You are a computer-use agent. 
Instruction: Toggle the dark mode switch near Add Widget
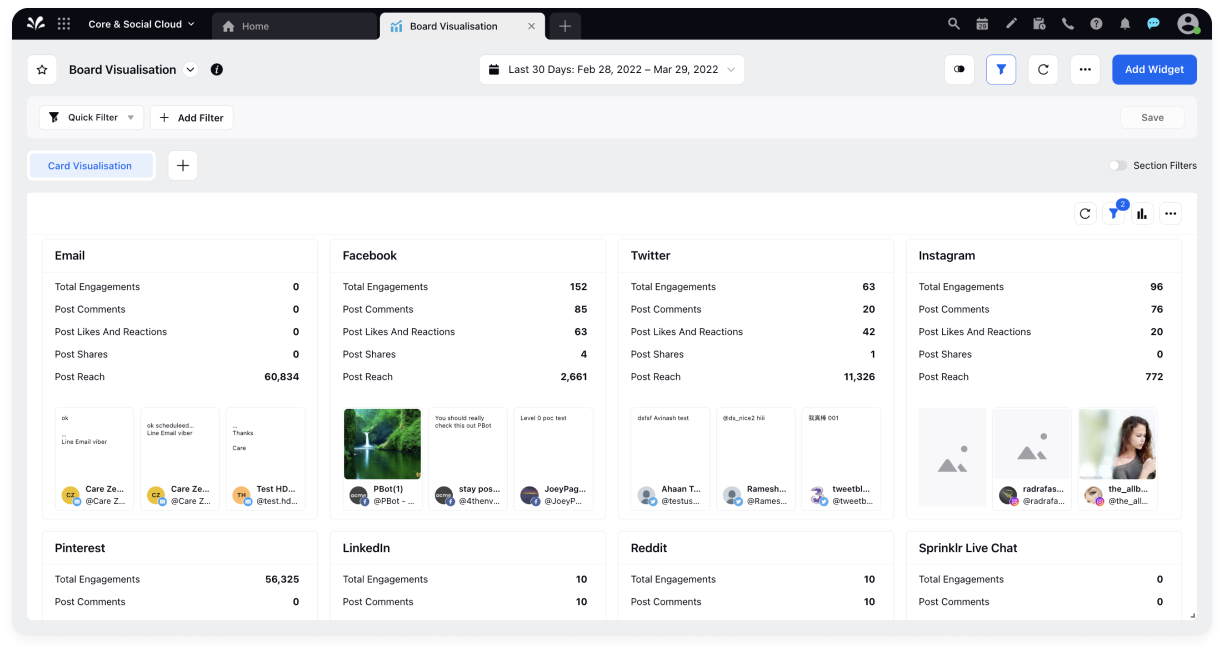point(959,69)
